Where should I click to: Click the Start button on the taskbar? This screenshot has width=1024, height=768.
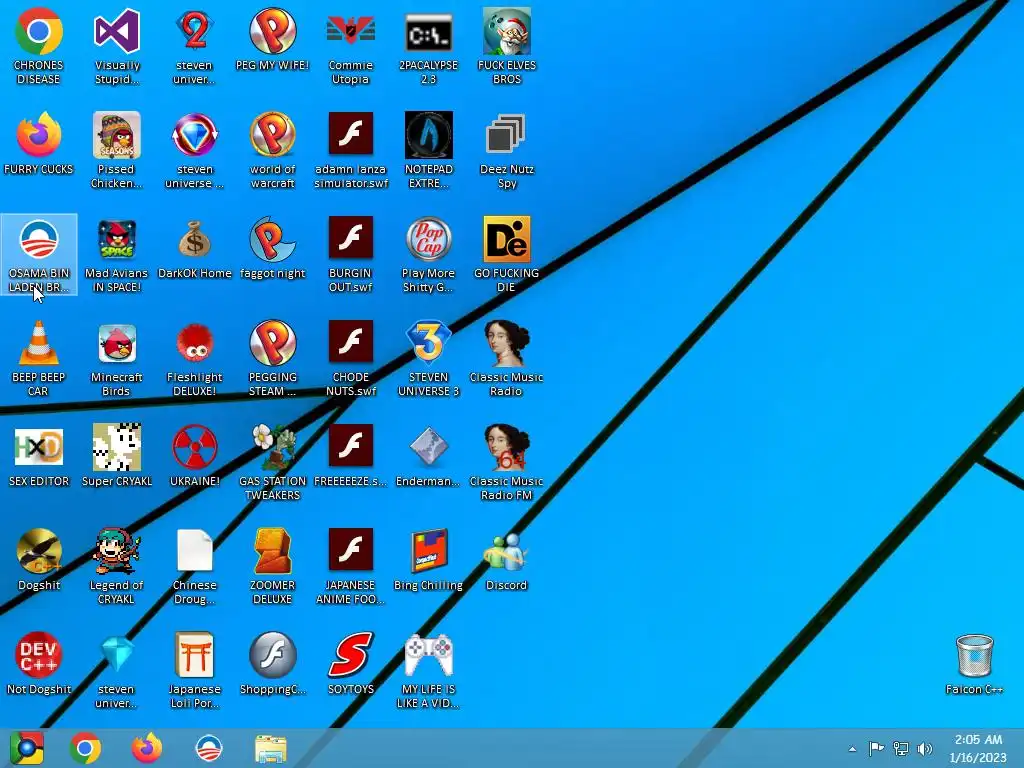pos(27,748)
